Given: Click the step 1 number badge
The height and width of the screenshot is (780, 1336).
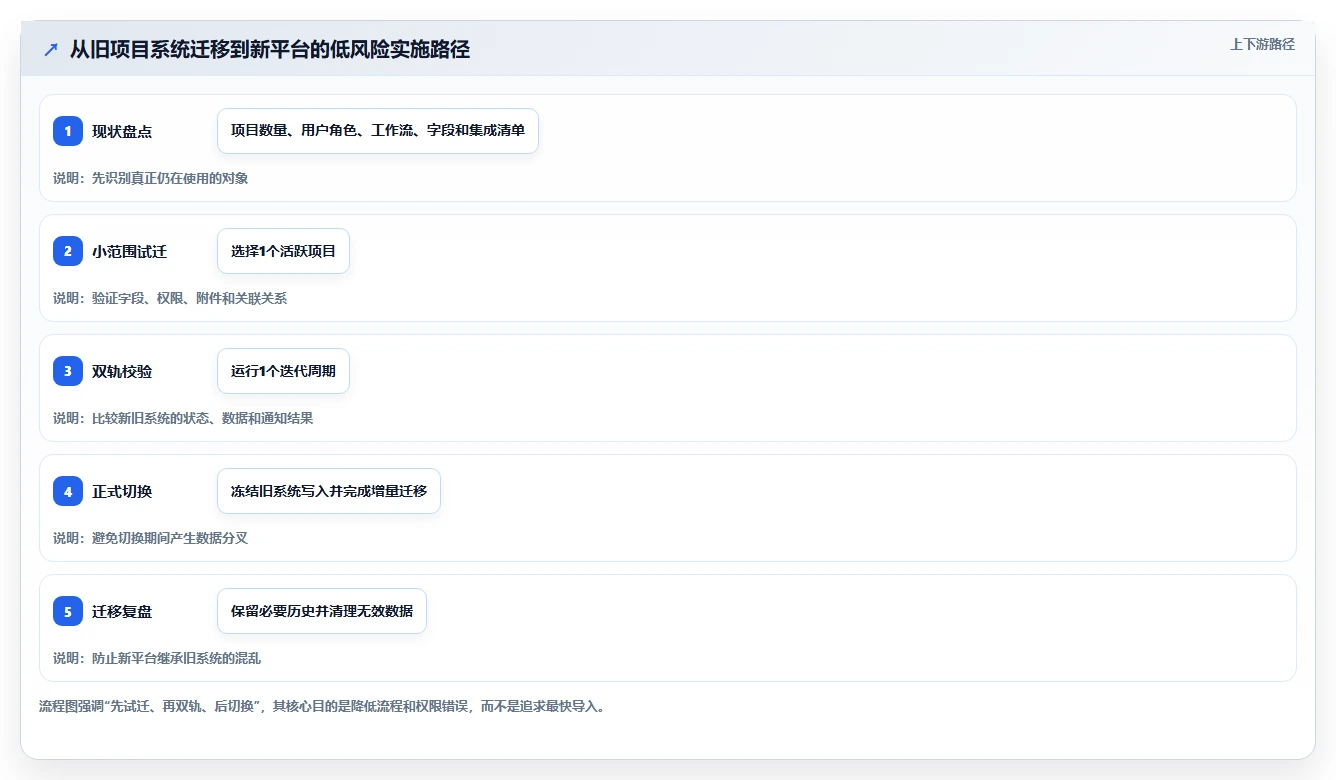Looking at the screenshot, I should pos(68,131).
